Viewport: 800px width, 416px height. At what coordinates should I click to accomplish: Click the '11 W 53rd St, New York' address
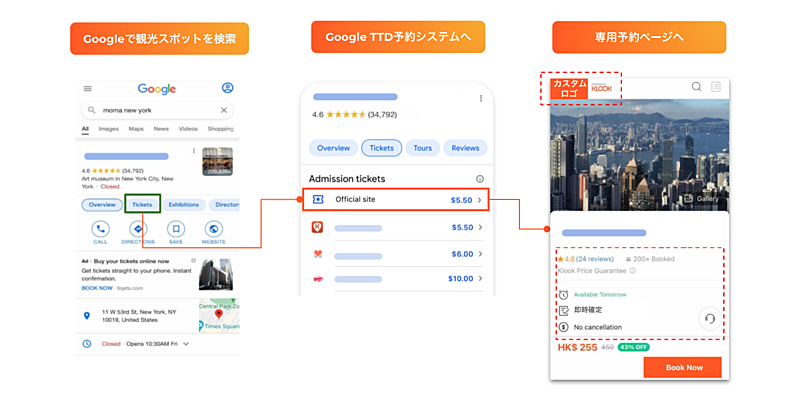click(139, 315)
